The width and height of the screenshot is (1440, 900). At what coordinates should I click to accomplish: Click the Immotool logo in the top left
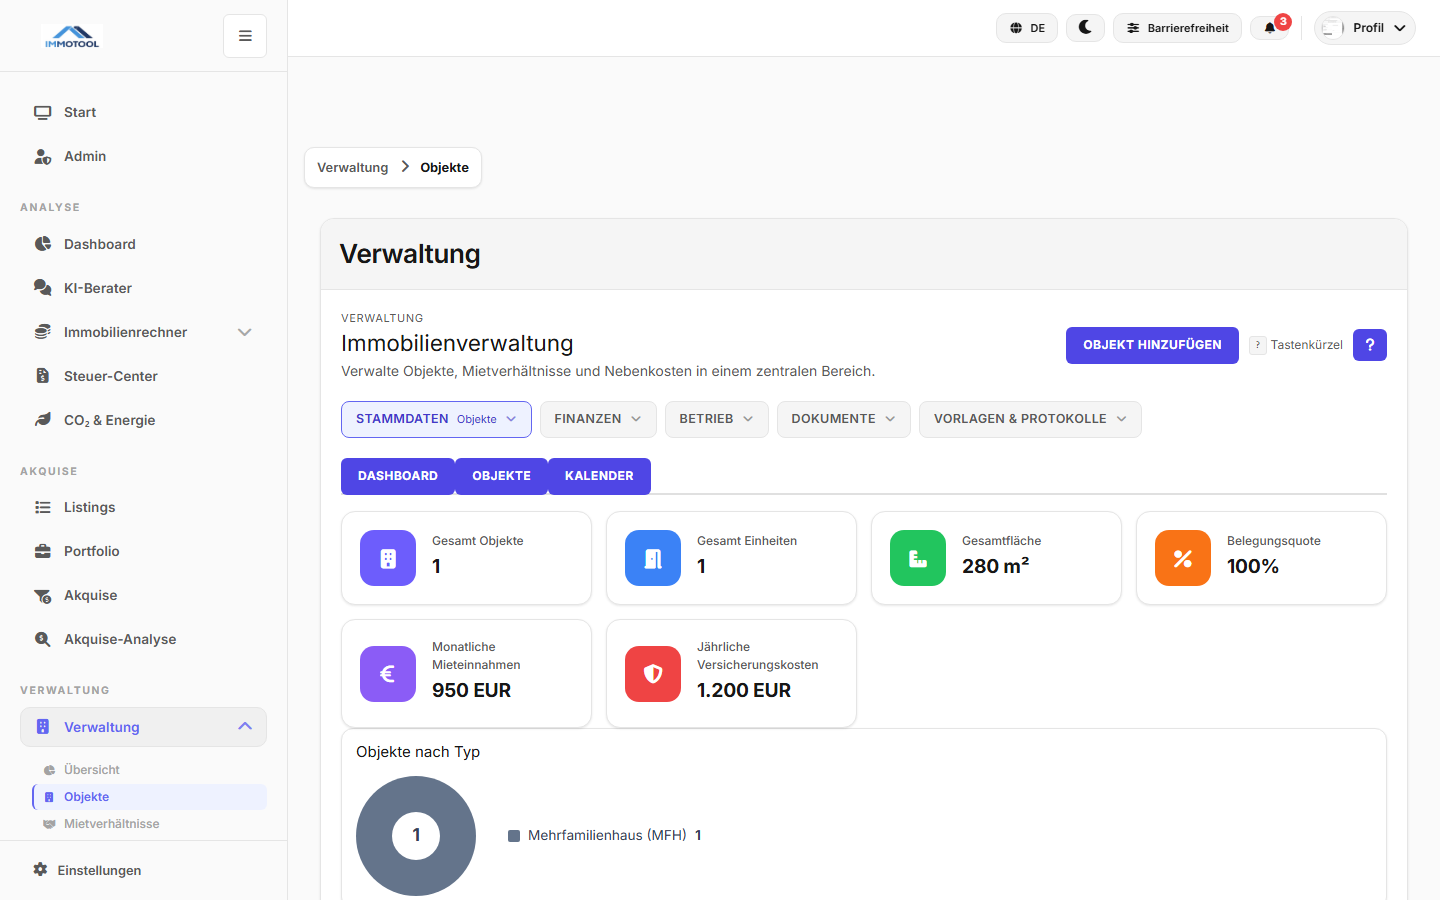tap(71, 34)
